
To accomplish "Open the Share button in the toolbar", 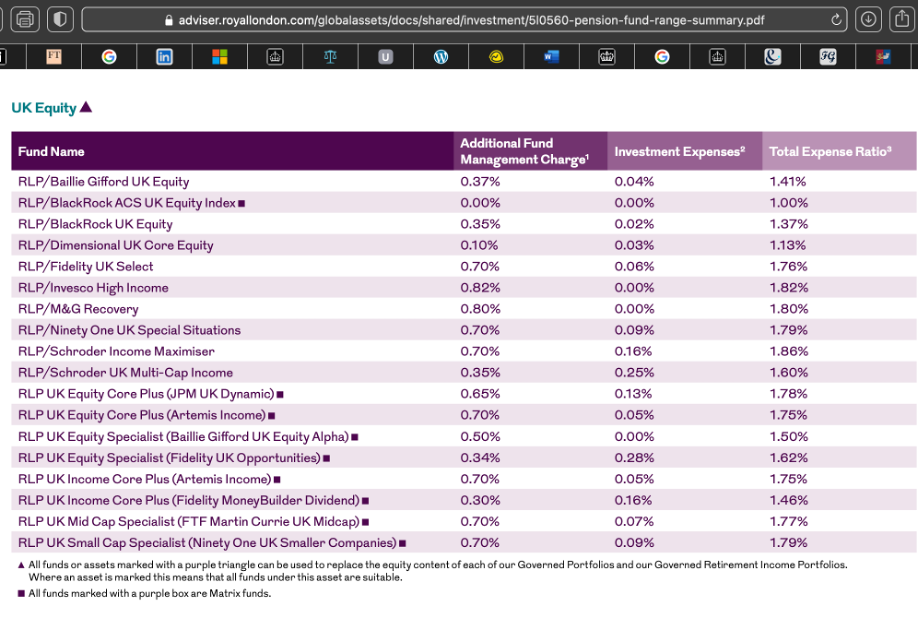I will click(902, 19).
